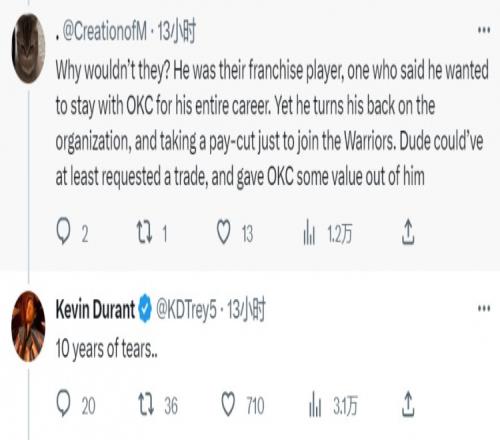The image size is (500, 440).
Task: Open more options for CreationofM tweet
Action: tap(484, 30)
